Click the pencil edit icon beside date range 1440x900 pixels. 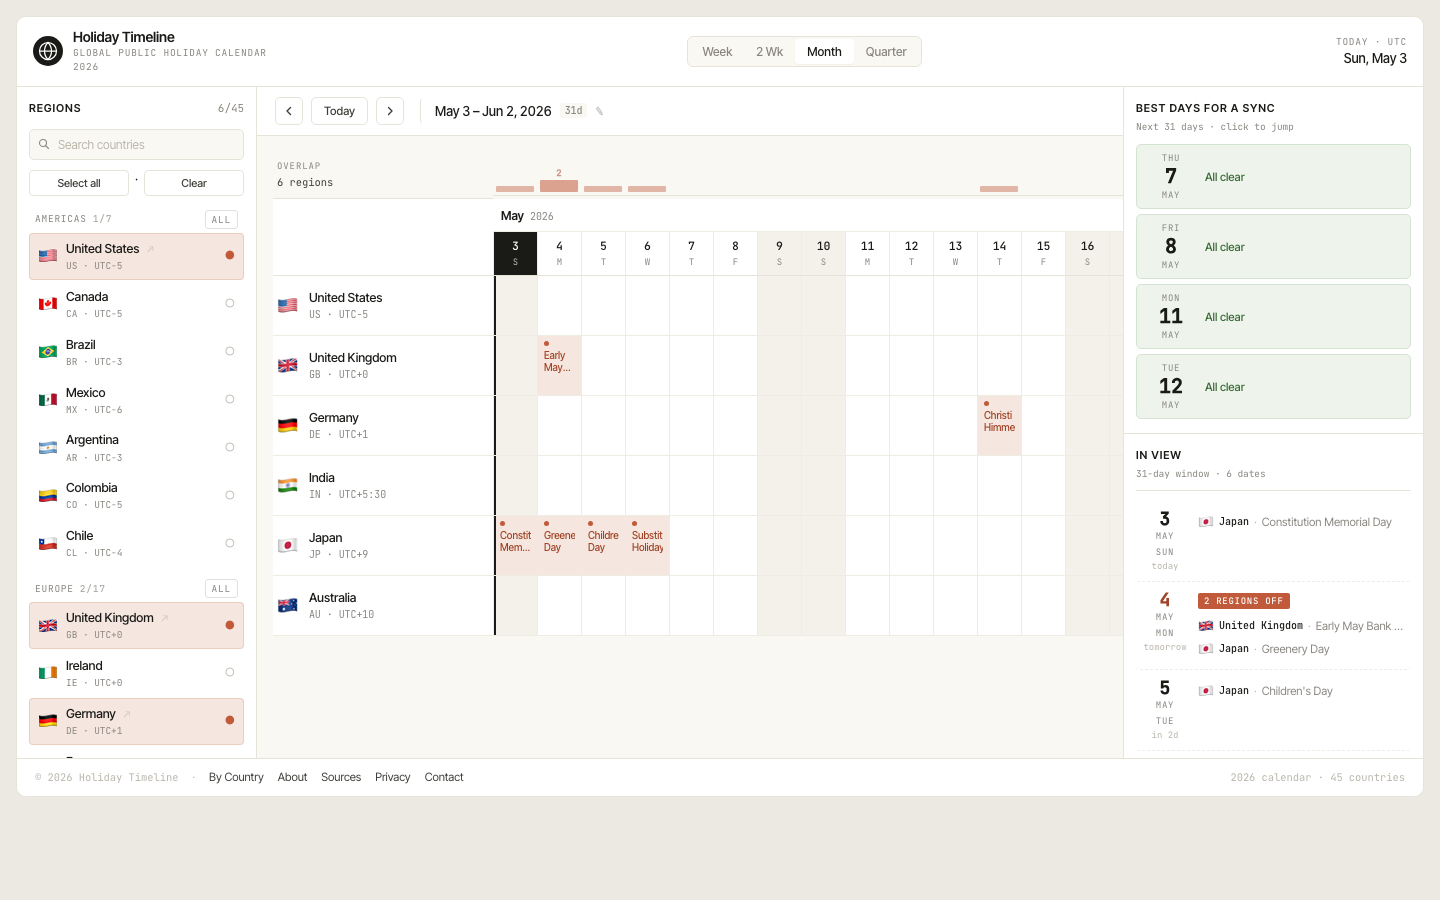coord(600,111)
